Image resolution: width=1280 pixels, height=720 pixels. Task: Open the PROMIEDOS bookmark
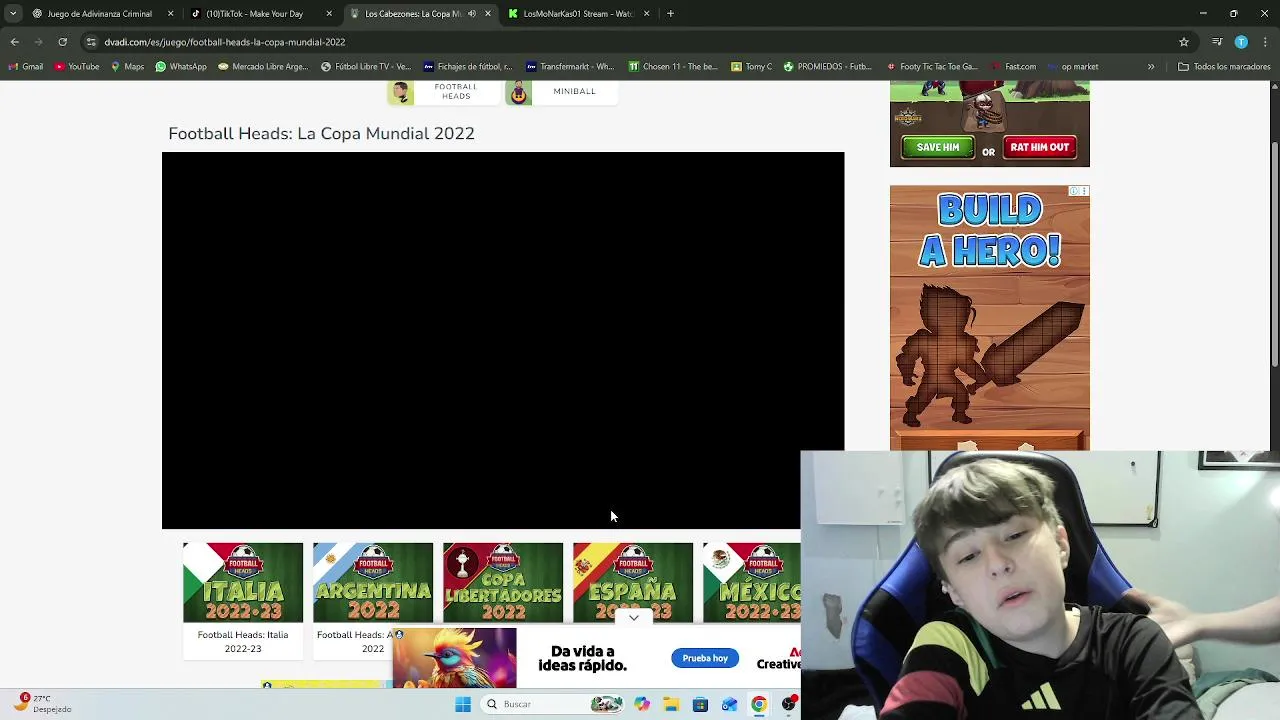(828, 67)
